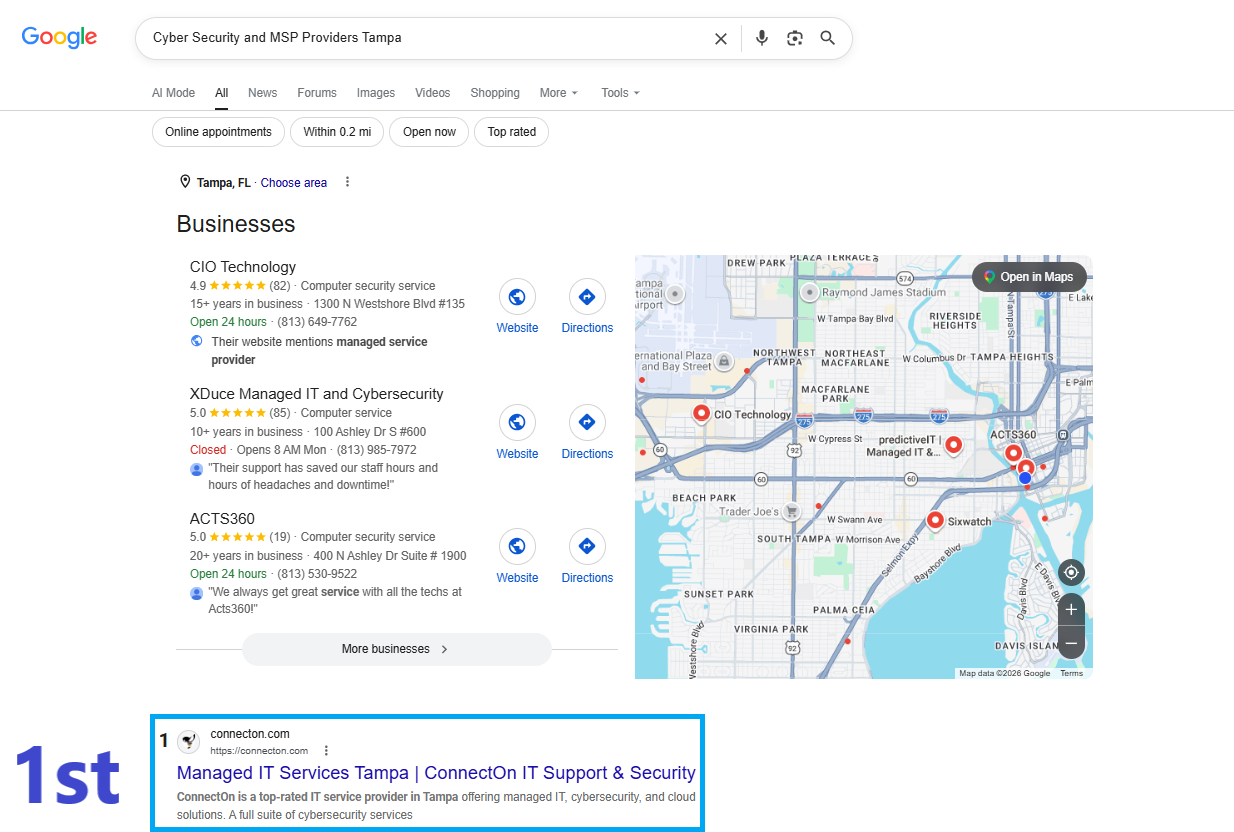Switch to the News tab

click(262, 93)
